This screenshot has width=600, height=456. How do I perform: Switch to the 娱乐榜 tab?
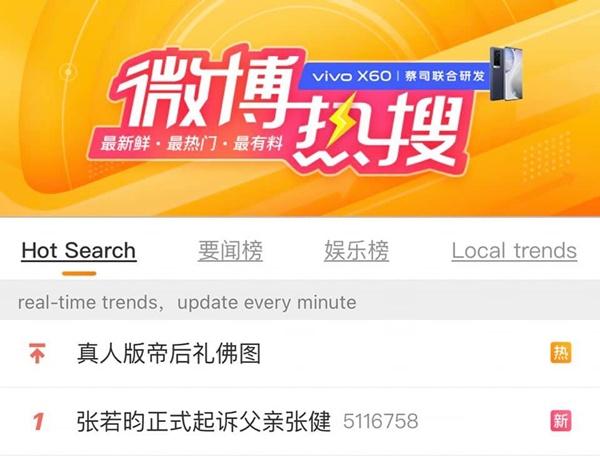coord(356,251)
